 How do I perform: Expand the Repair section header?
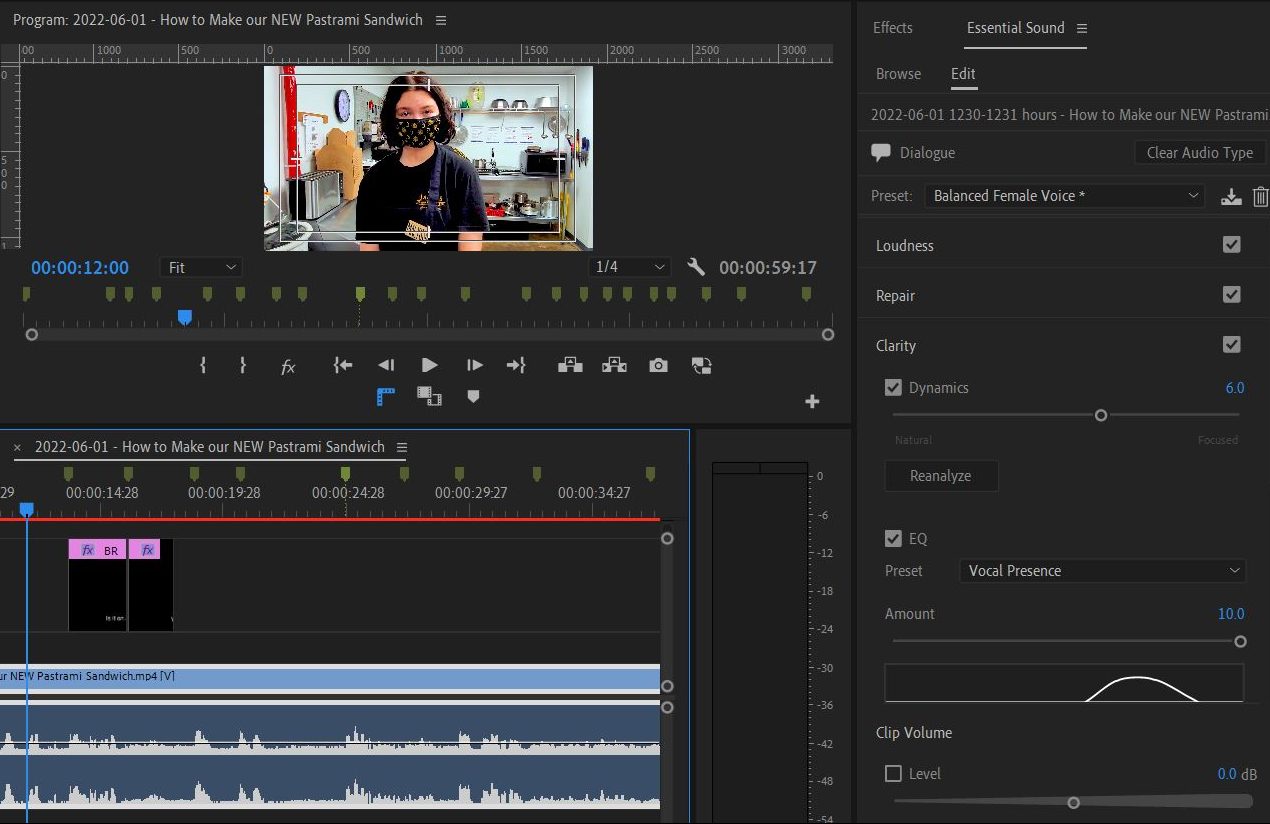(x=895, y=296)
